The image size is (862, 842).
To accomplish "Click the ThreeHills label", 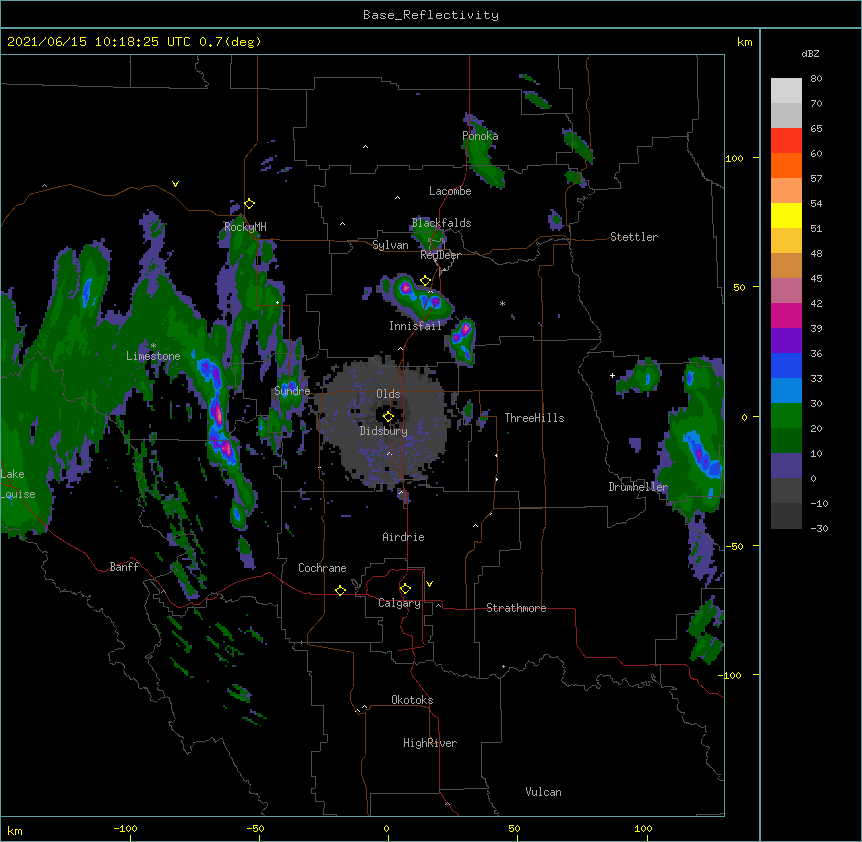I will (x=534, y=418).
